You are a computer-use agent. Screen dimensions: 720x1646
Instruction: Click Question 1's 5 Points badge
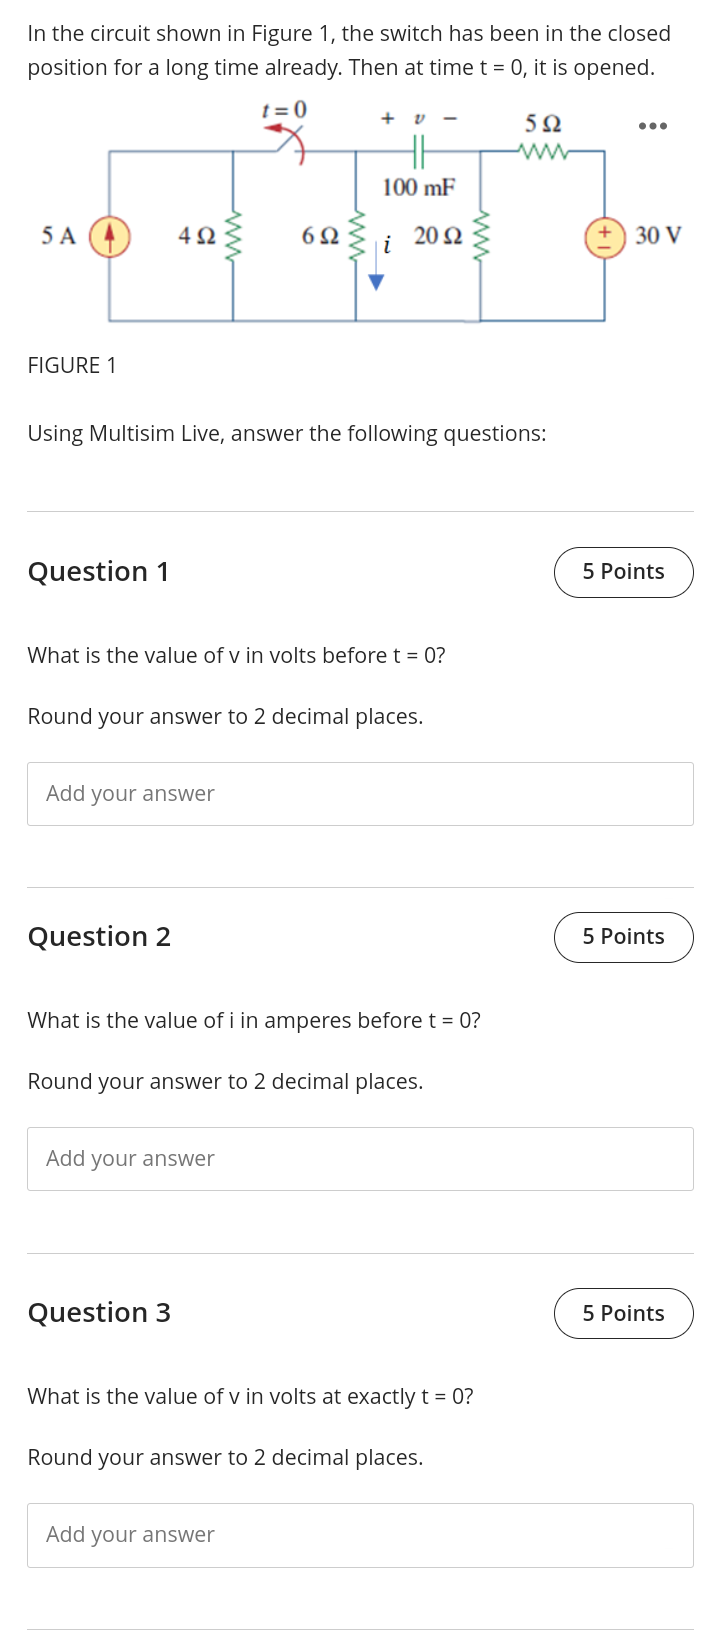click(624, 572)
